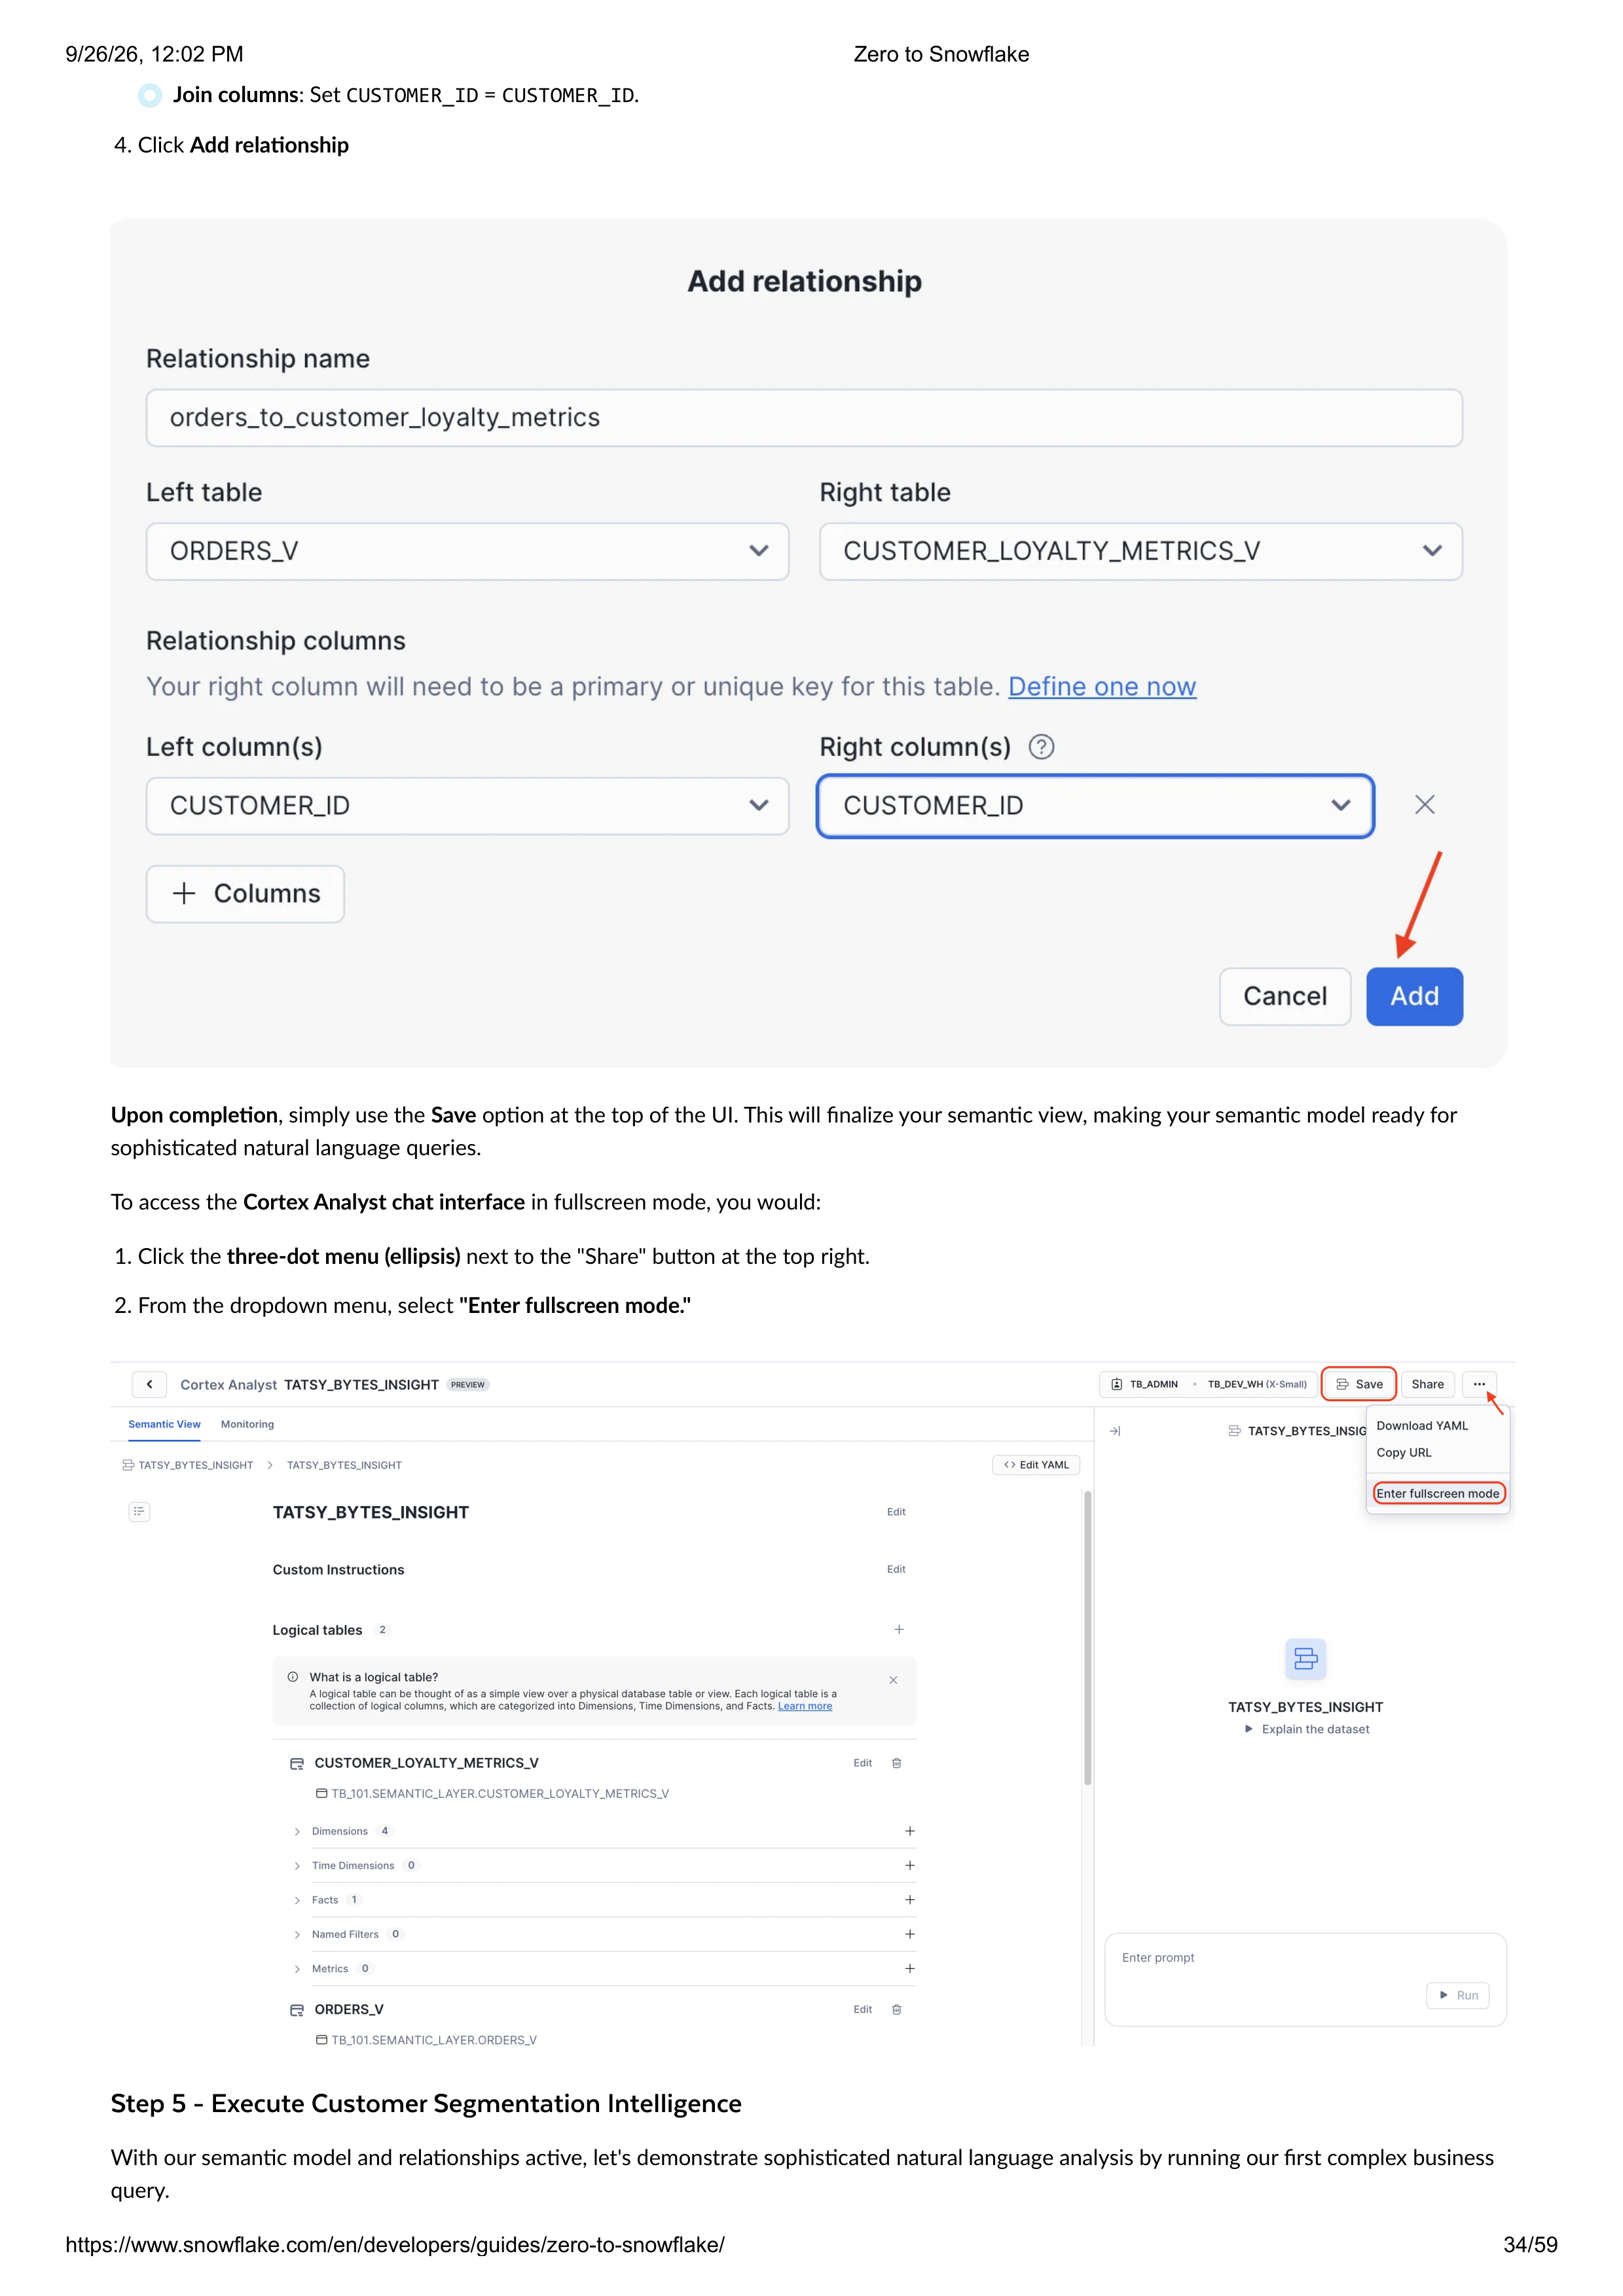This screenshot has width=1623, height=2296.
Task: Switch to the Semantic View tab
Action: point(164,1424)
